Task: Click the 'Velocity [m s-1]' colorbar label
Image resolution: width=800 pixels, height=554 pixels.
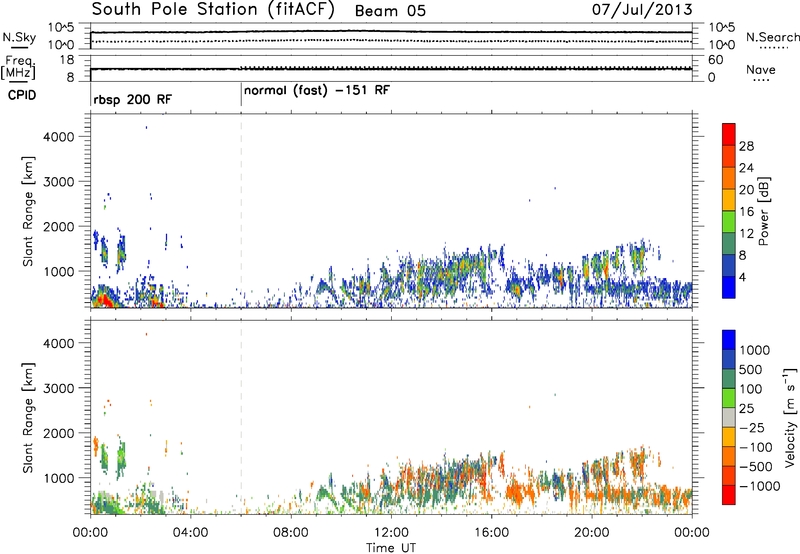Action: (790, 417)
